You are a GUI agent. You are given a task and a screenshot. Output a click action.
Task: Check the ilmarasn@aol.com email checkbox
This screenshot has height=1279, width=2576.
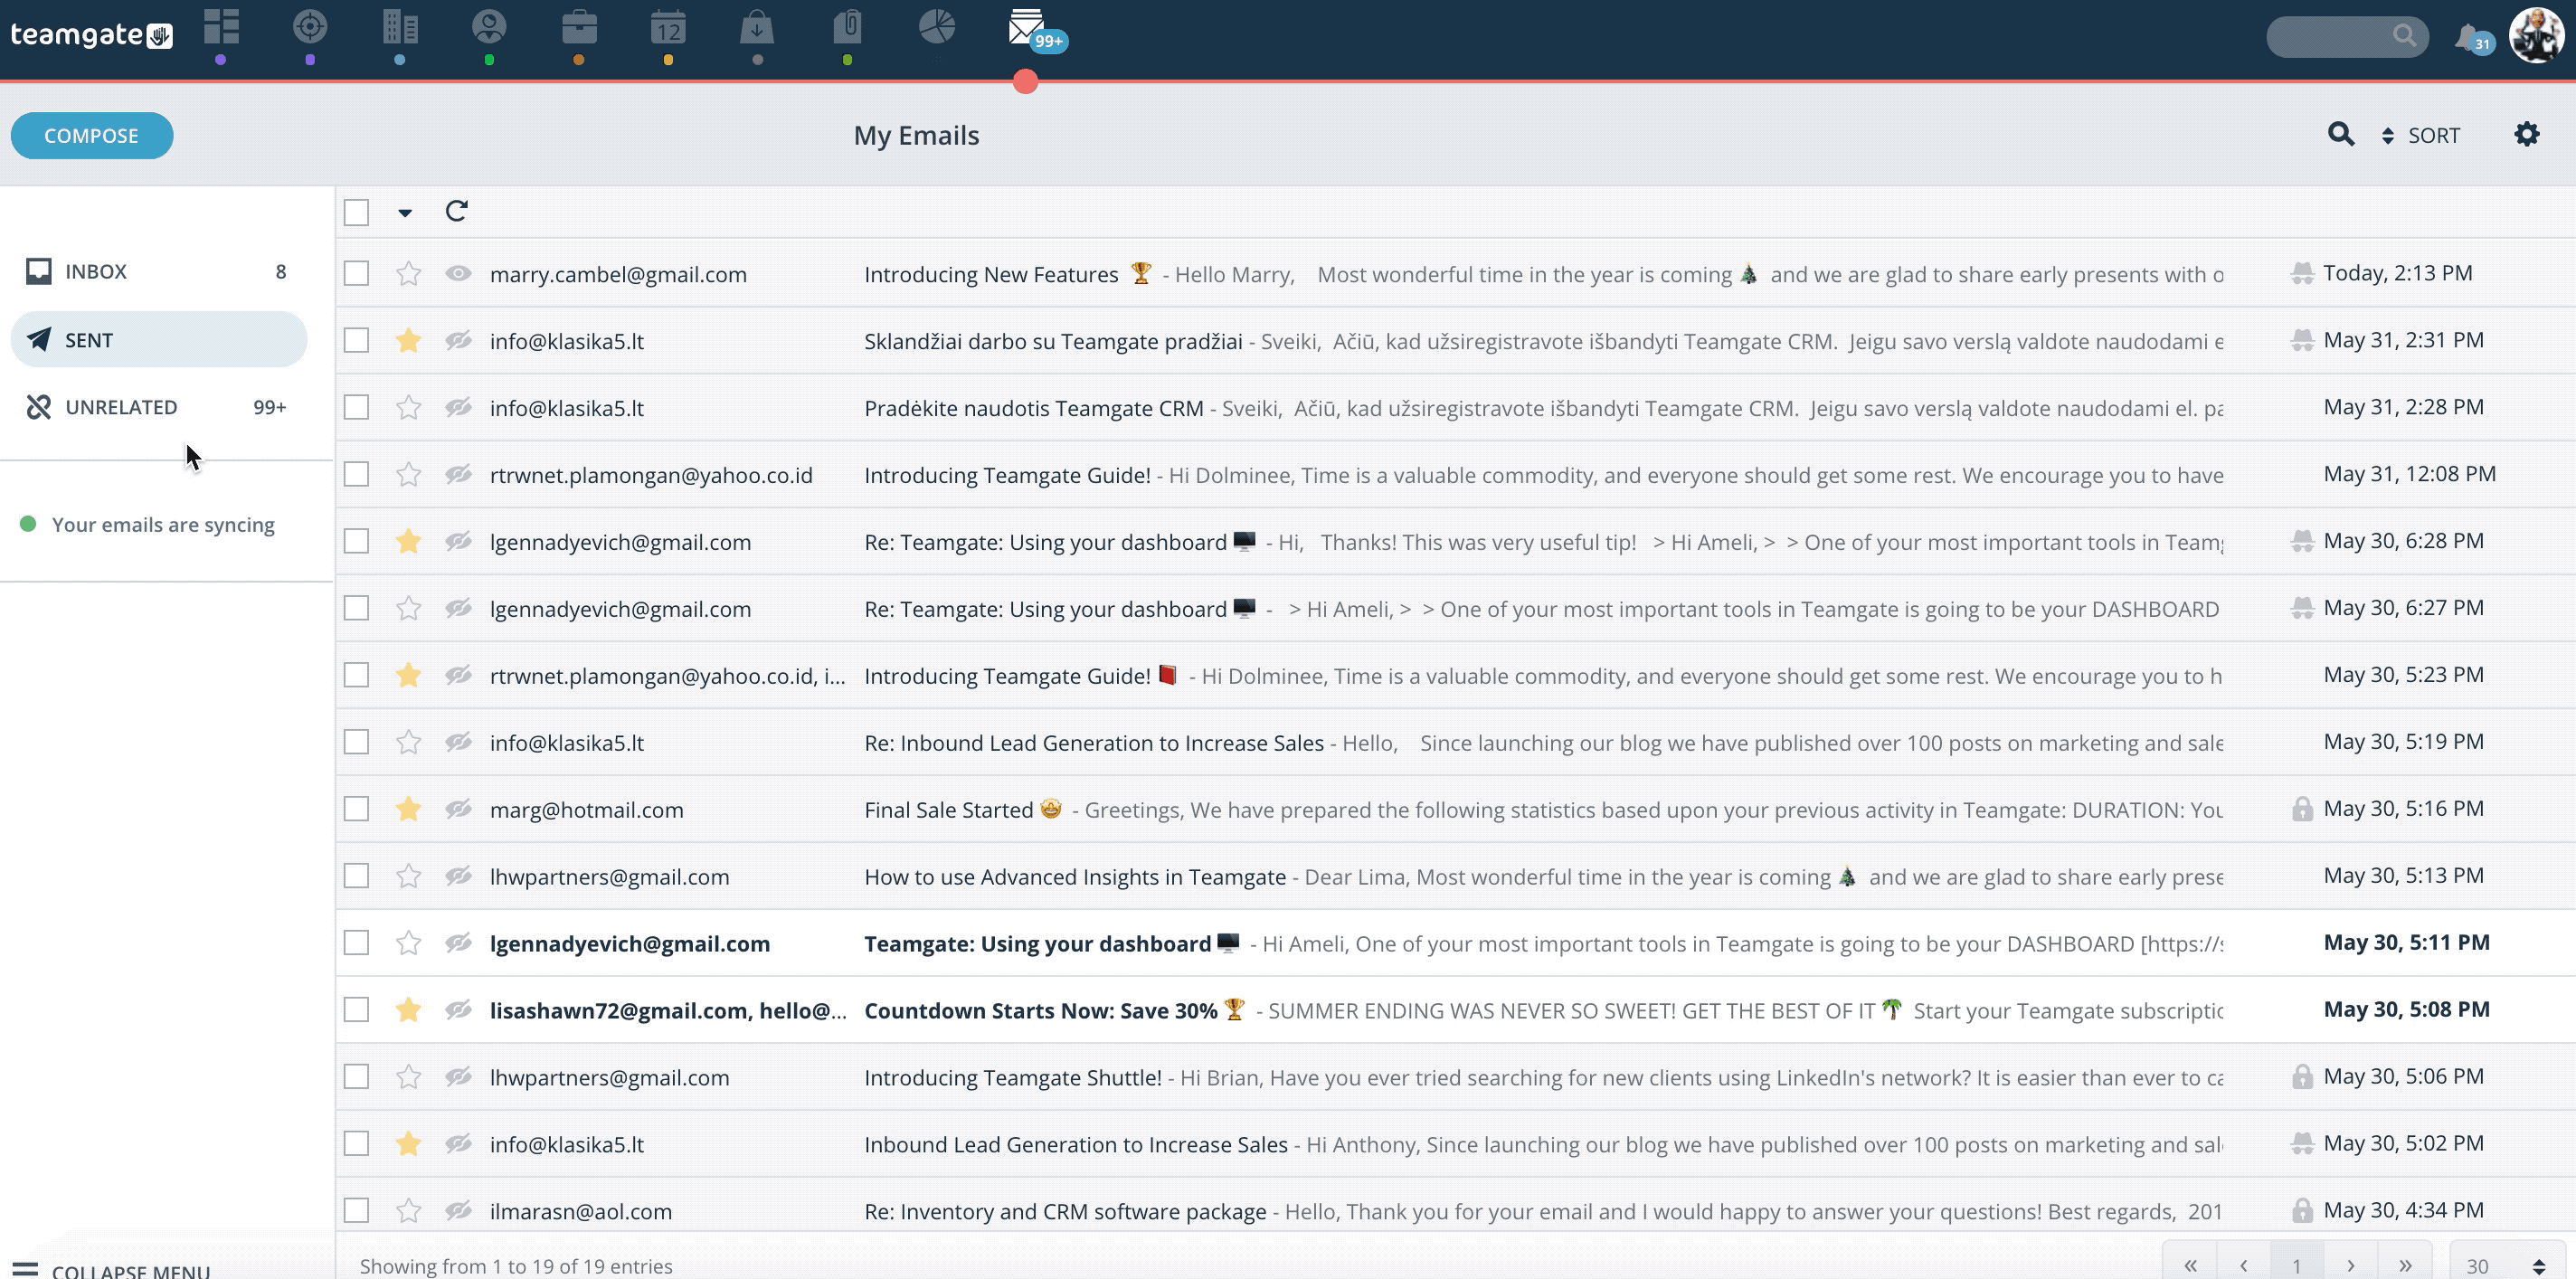pos(356,1211)
